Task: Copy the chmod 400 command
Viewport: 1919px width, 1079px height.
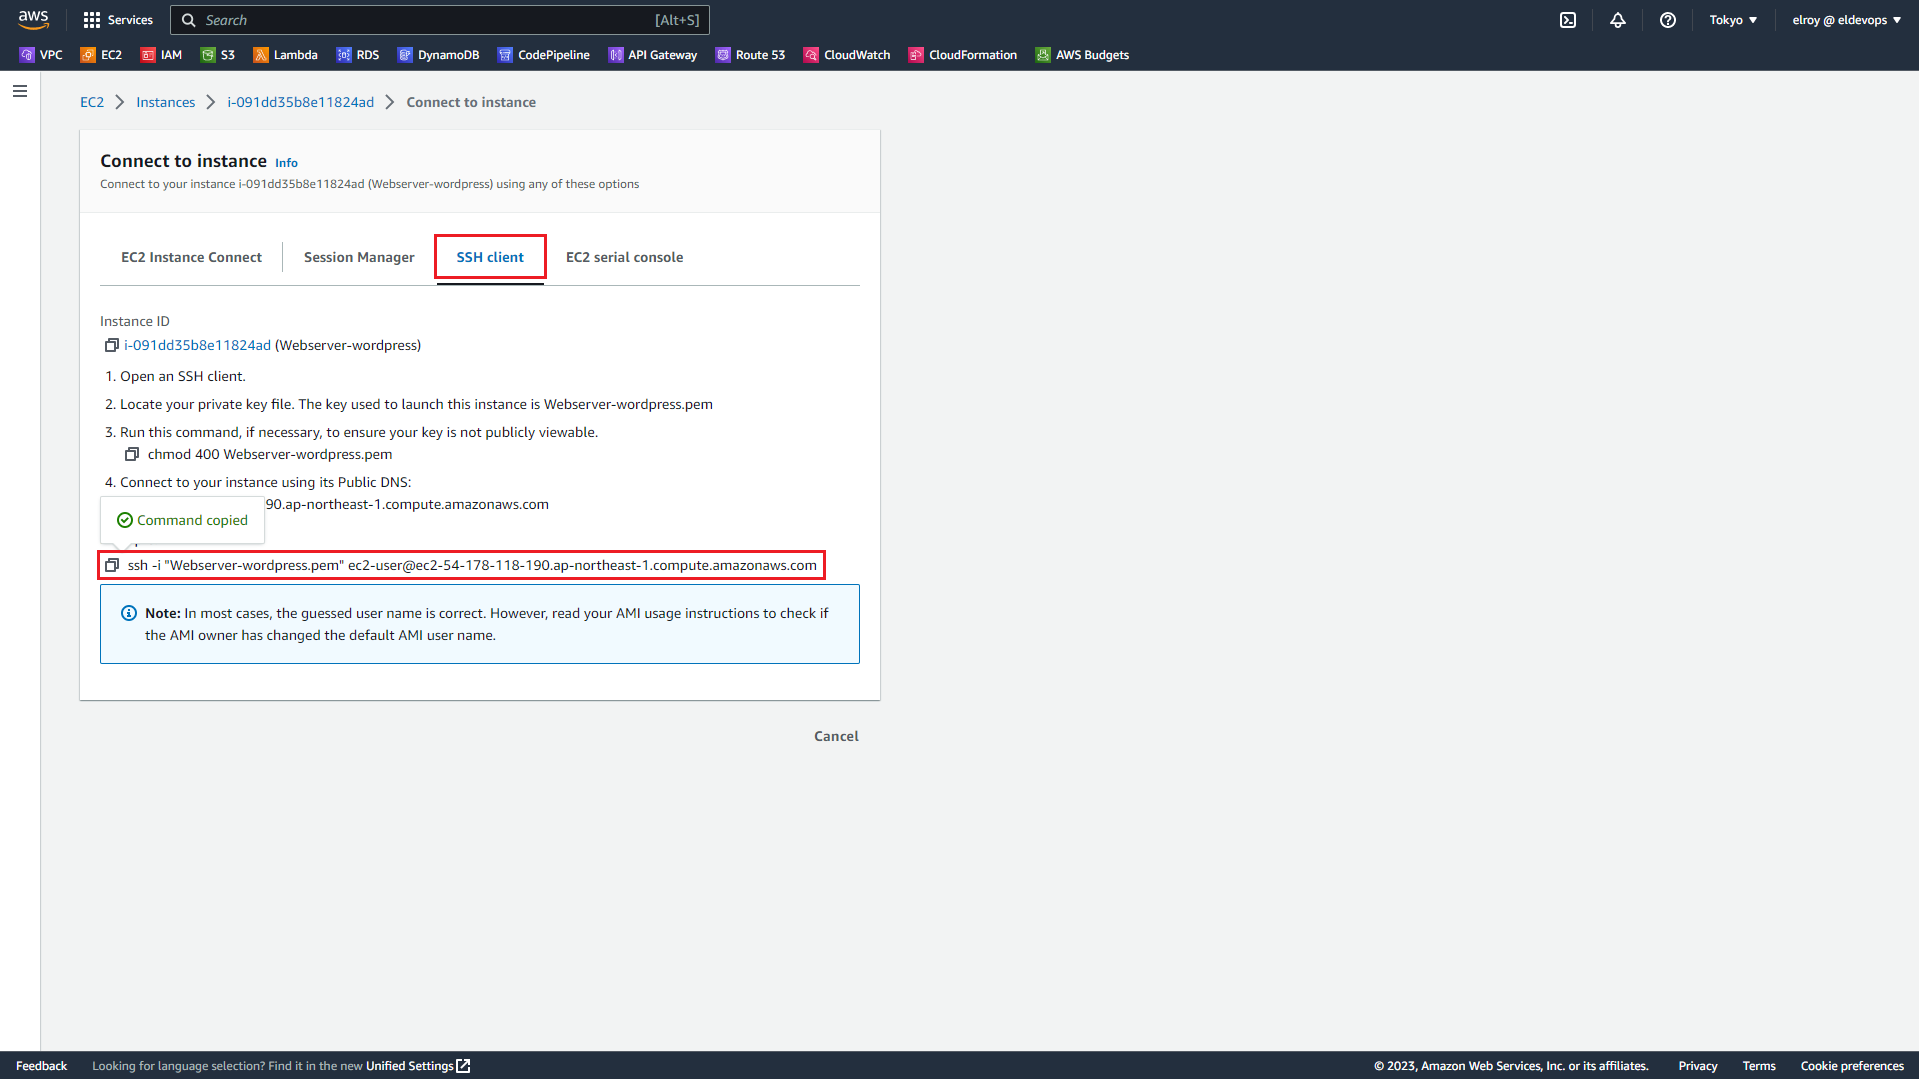Action: (132, 454)
